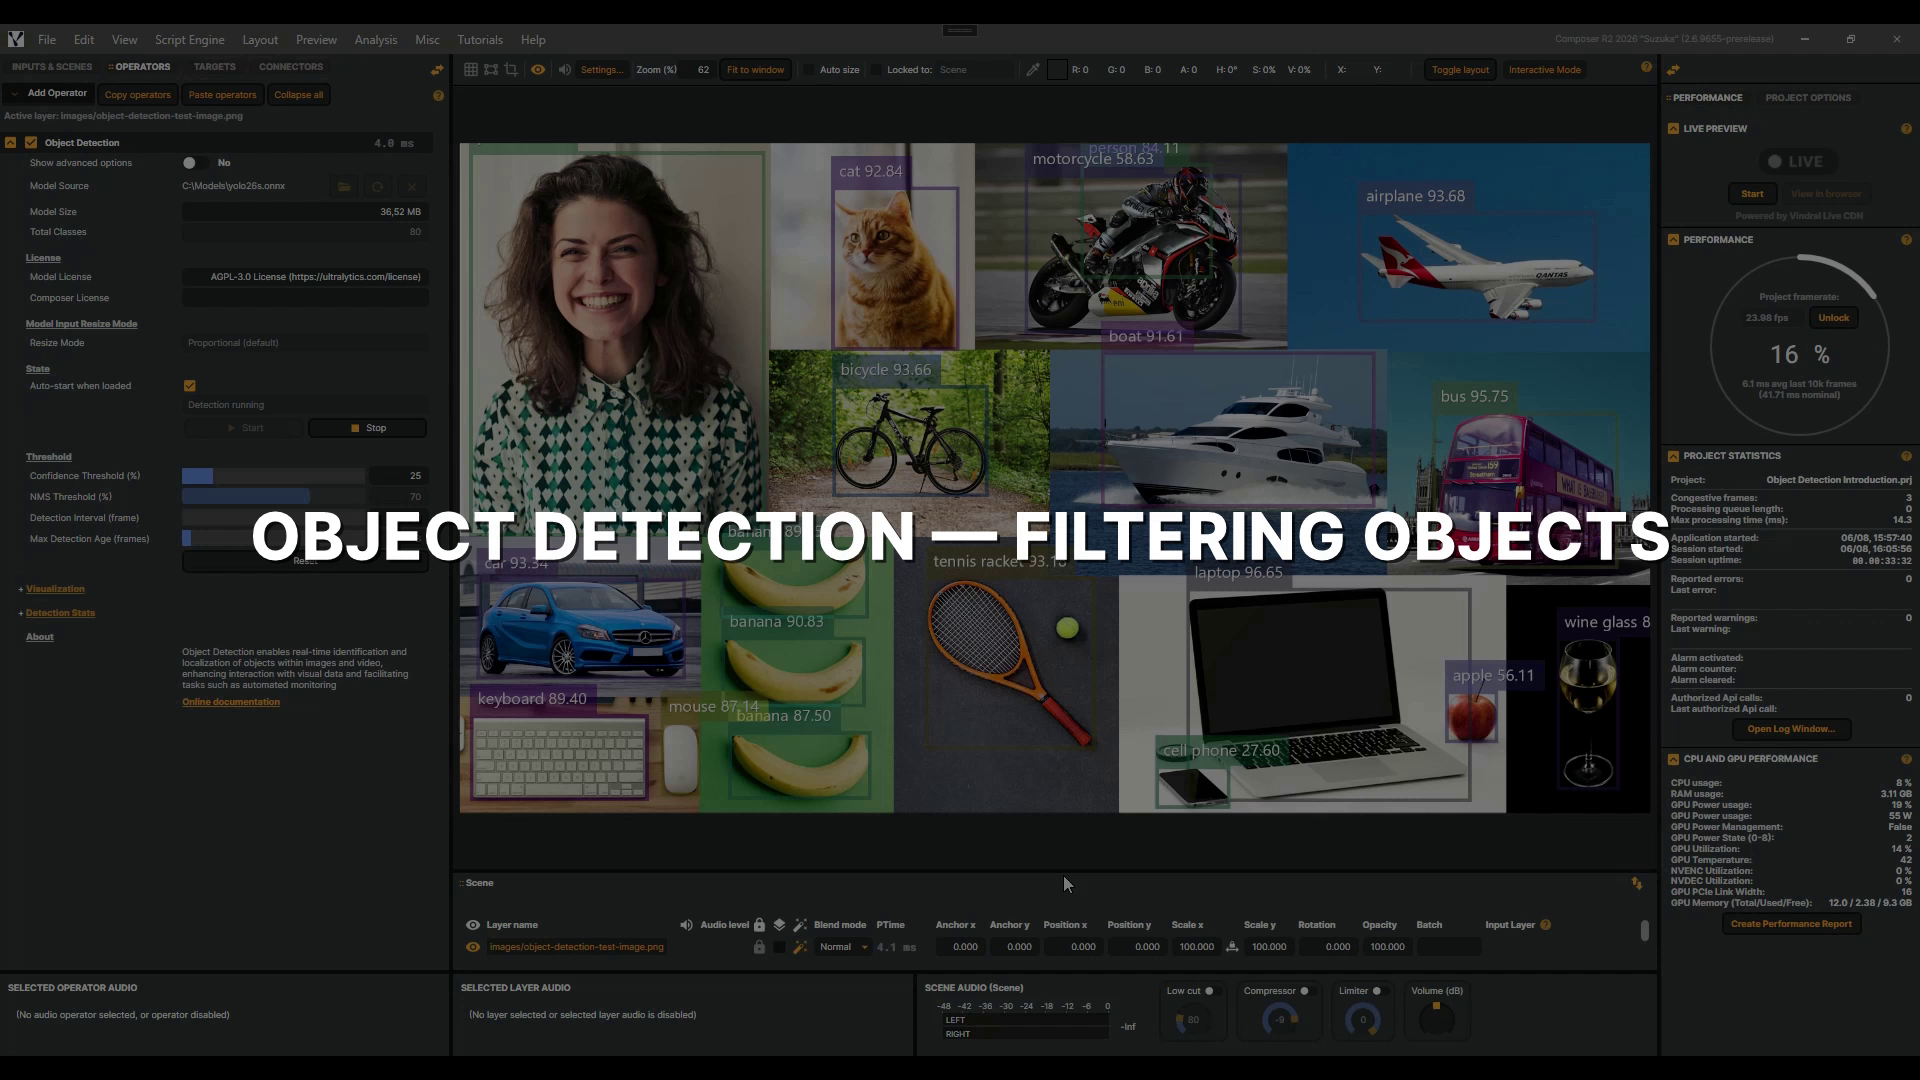
Task: Click the Stop detection button
Action: tap(367, 428)
